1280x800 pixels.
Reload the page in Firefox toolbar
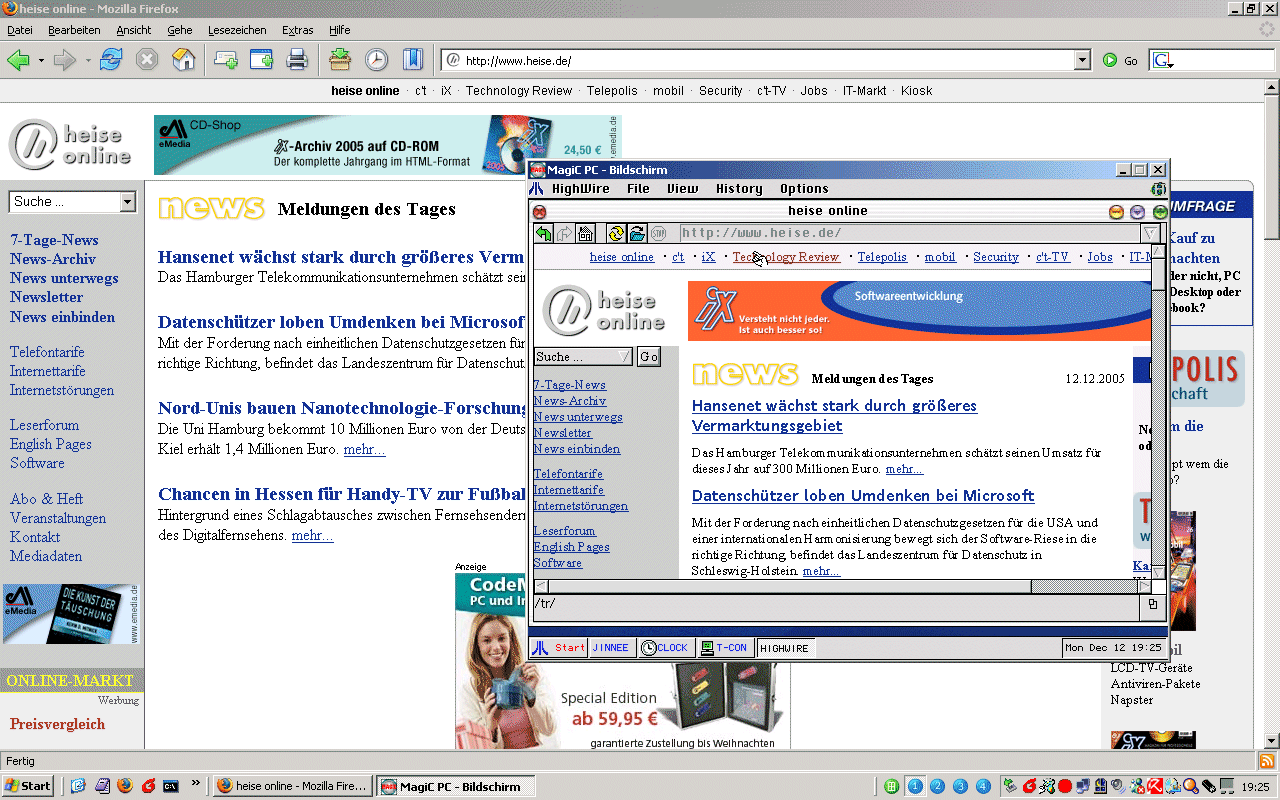111,60
